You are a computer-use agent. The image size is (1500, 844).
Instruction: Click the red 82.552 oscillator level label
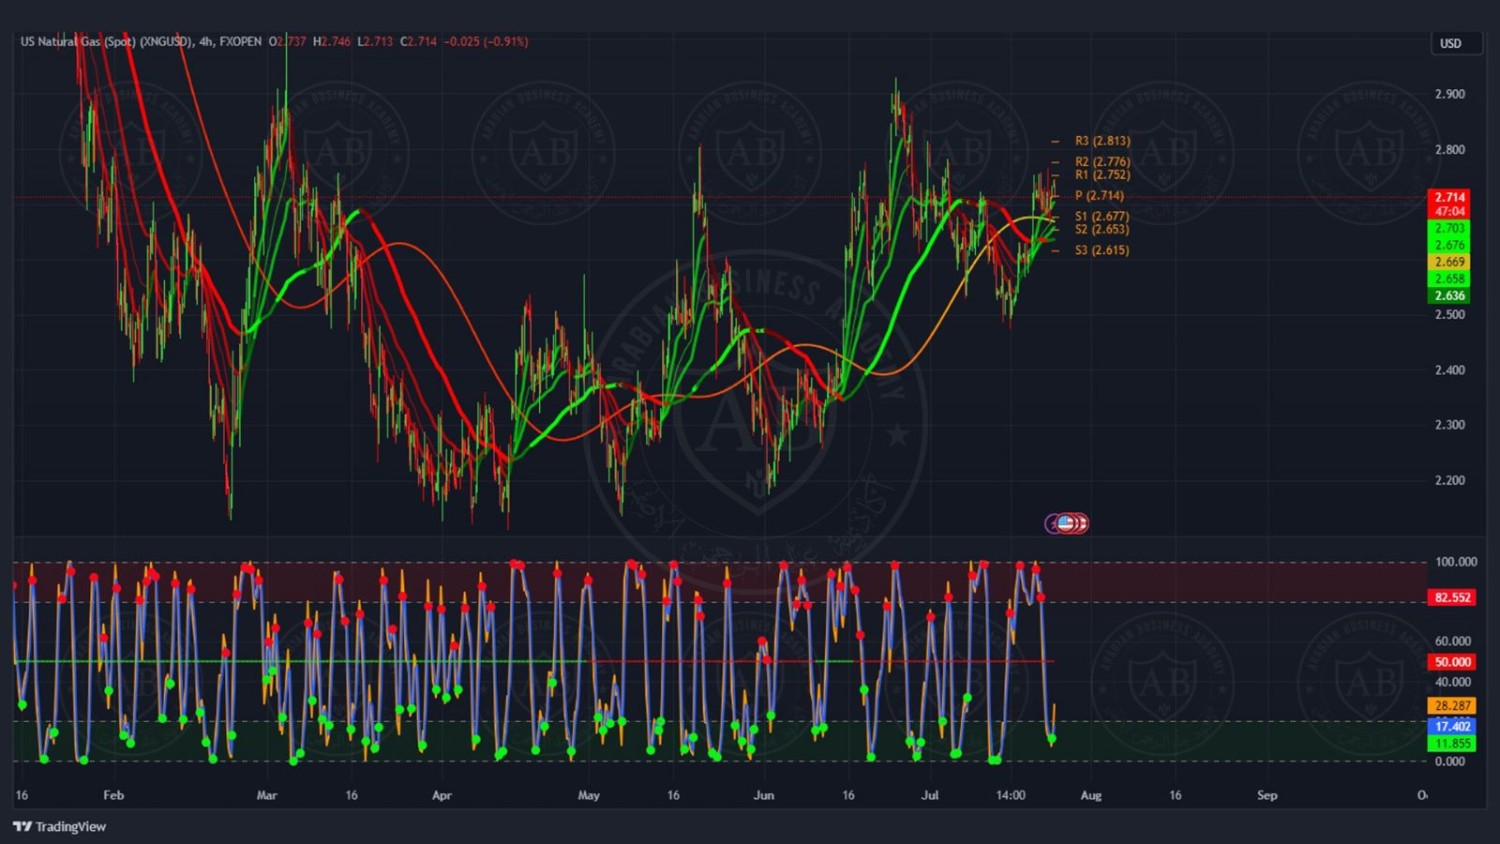[x=1452, y=598]
